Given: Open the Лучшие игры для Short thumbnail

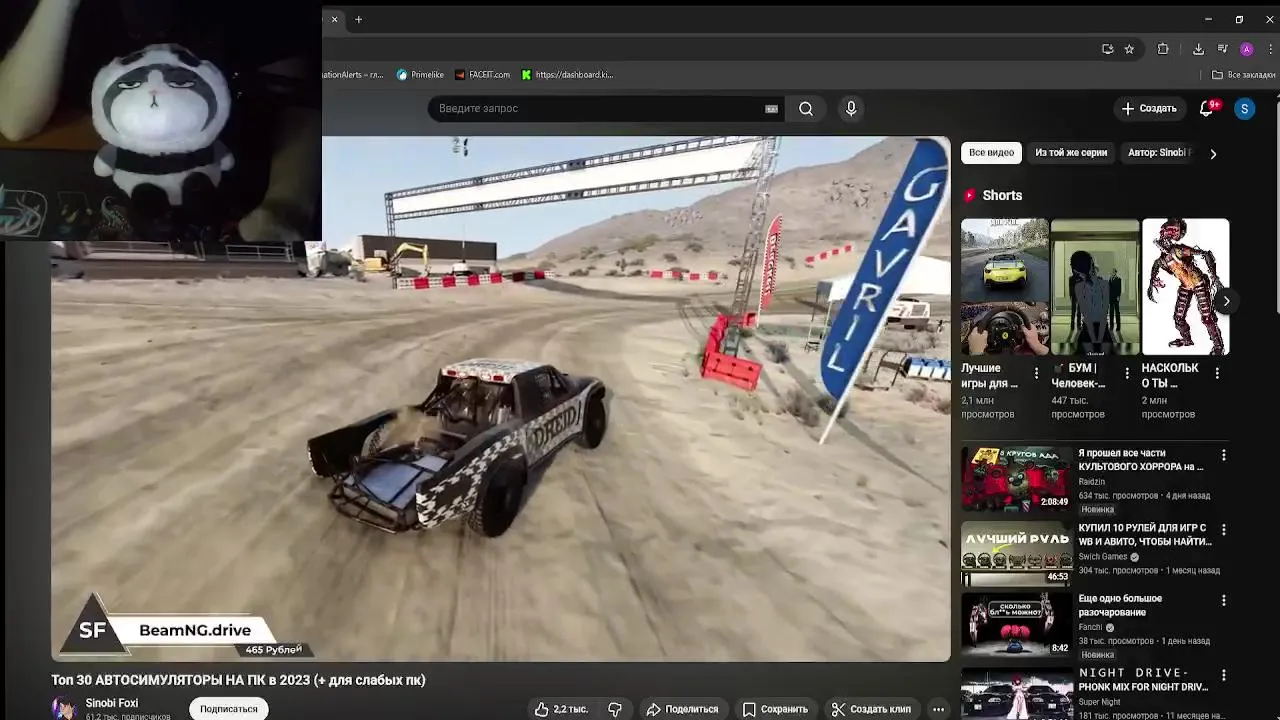Looking at the screenshot, I should point(1005,287).
